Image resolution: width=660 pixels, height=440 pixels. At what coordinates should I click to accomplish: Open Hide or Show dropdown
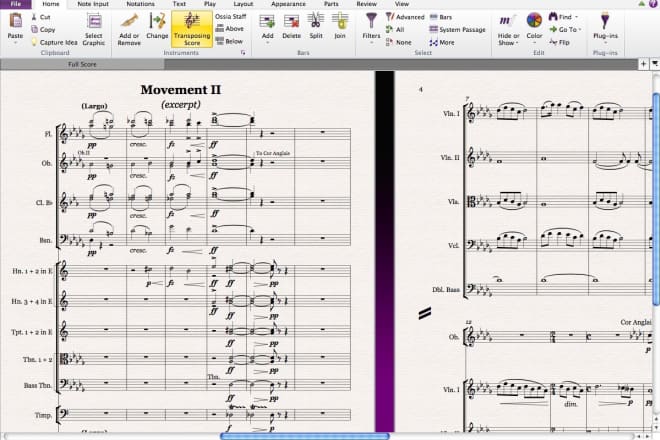[x=508, y=29]
